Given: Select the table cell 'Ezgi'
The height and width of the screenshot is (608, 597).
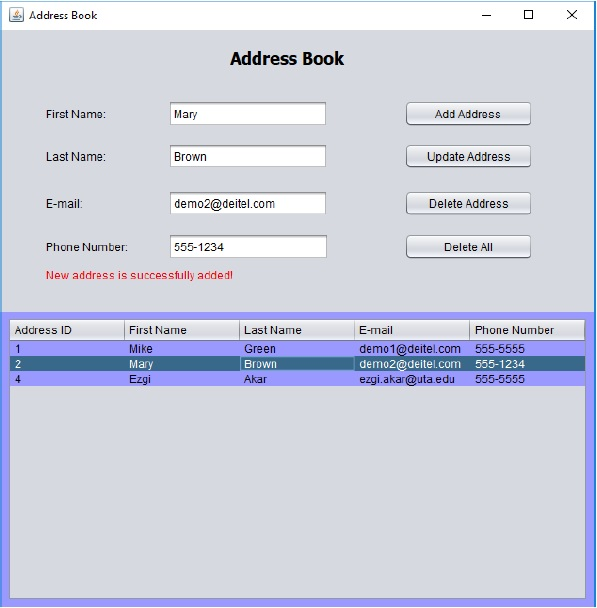Looking at the screenshot, I should [182, 379].
